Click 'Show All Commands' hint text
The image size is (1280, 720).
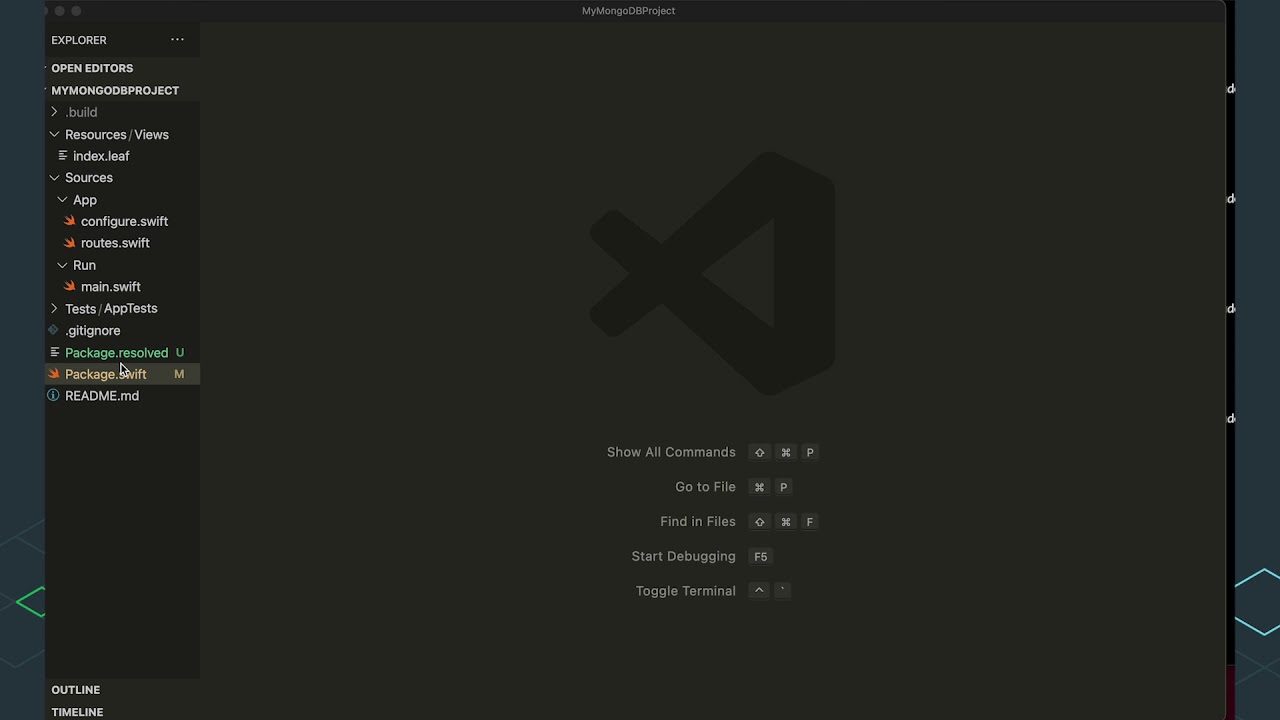671,452
